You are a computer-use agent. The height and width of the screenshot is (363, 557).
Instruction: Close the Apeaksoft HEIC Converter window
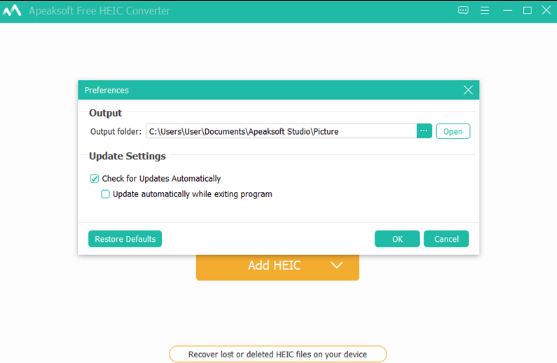point(546,10)
